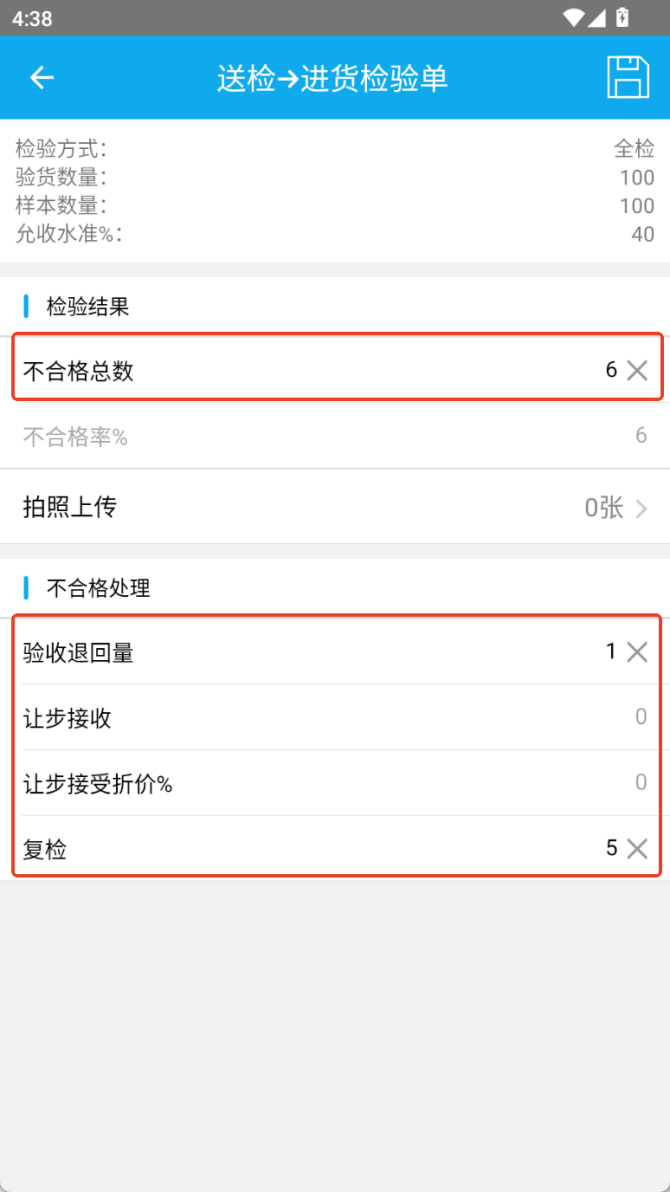Clear the 复检 value
670x1192 pixels.
click(637, 849)
